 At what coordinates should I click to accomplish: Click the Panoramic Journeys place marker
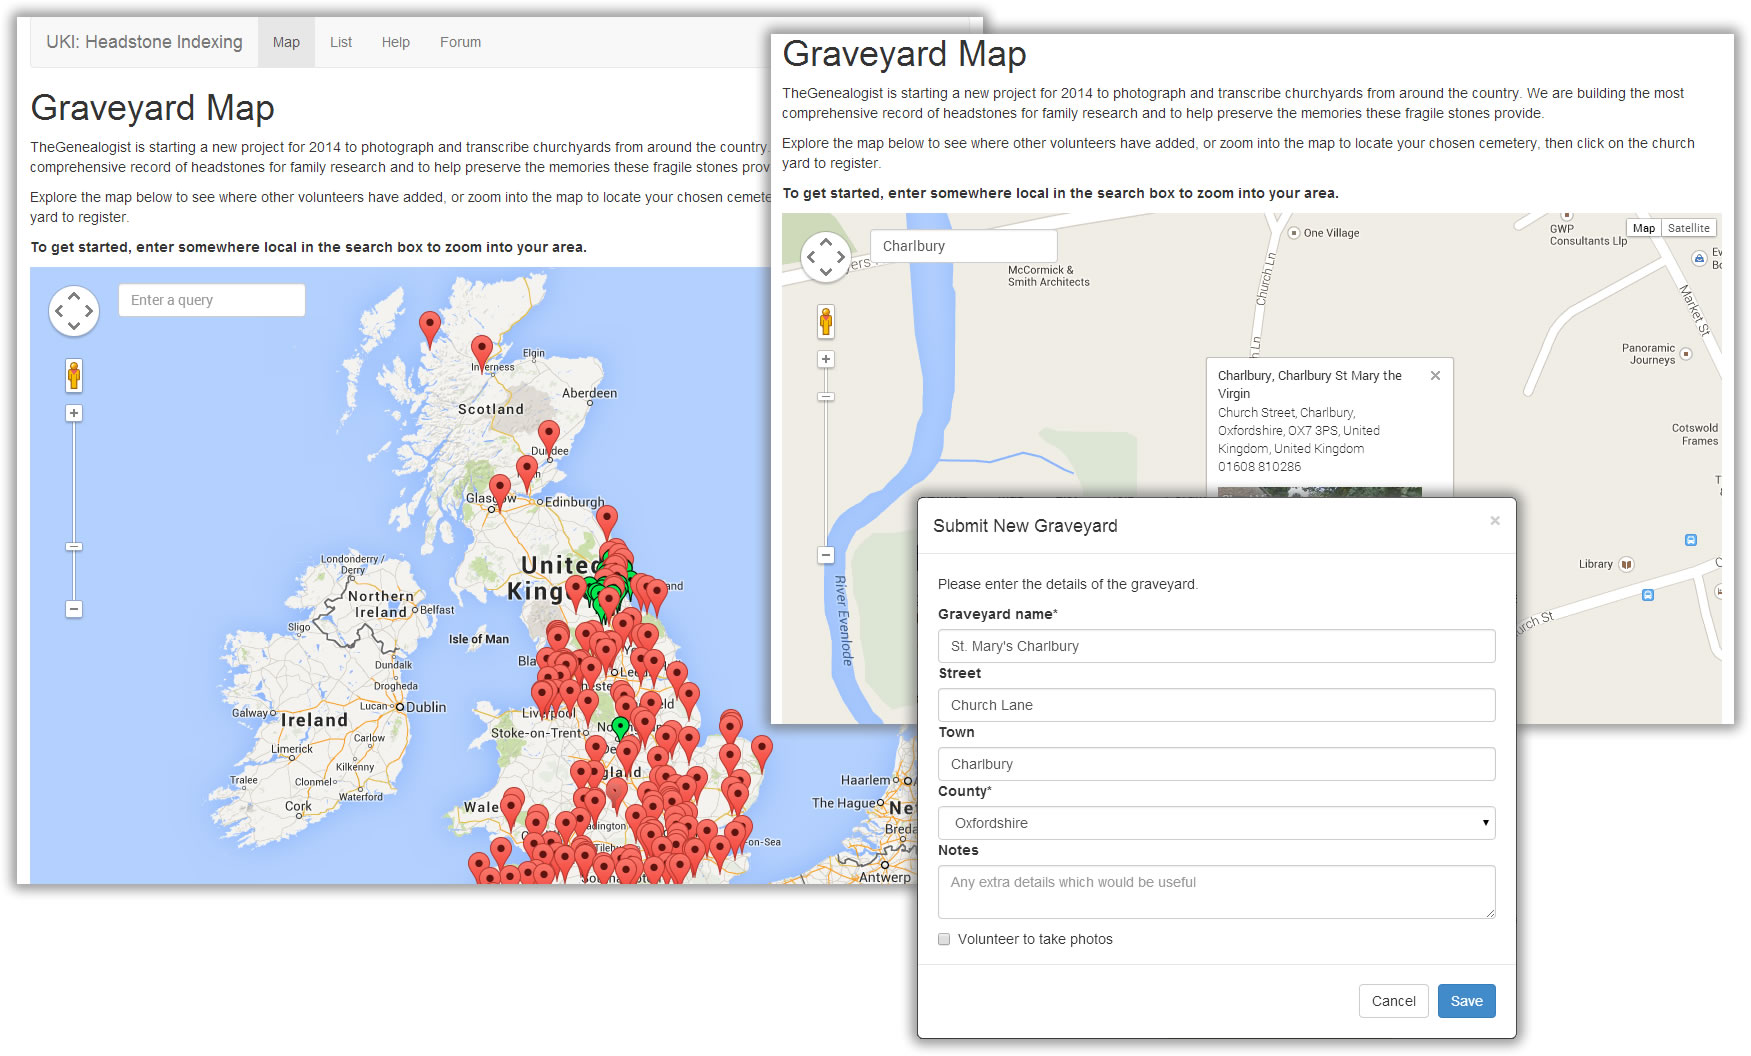(1686, 354)
